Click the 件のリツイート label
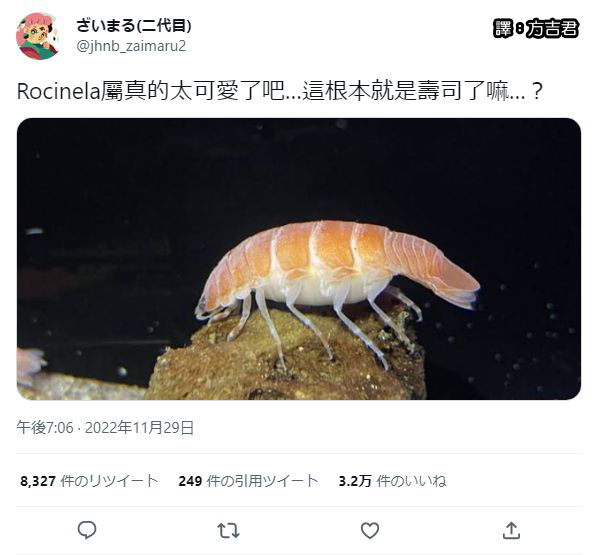 coord(109,481)
